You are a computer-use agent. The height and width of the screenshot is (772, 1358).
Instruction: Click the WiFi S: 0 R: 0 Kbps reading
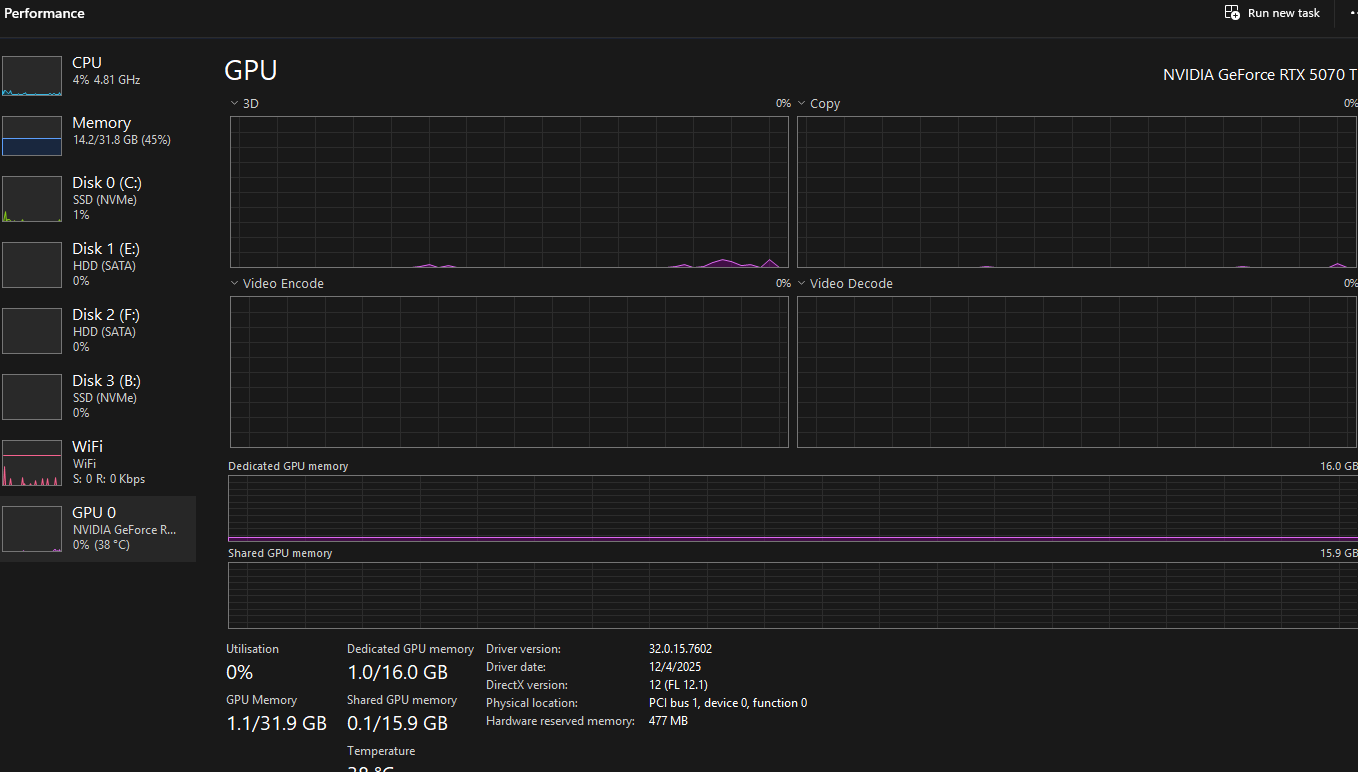tap(109, 479)
